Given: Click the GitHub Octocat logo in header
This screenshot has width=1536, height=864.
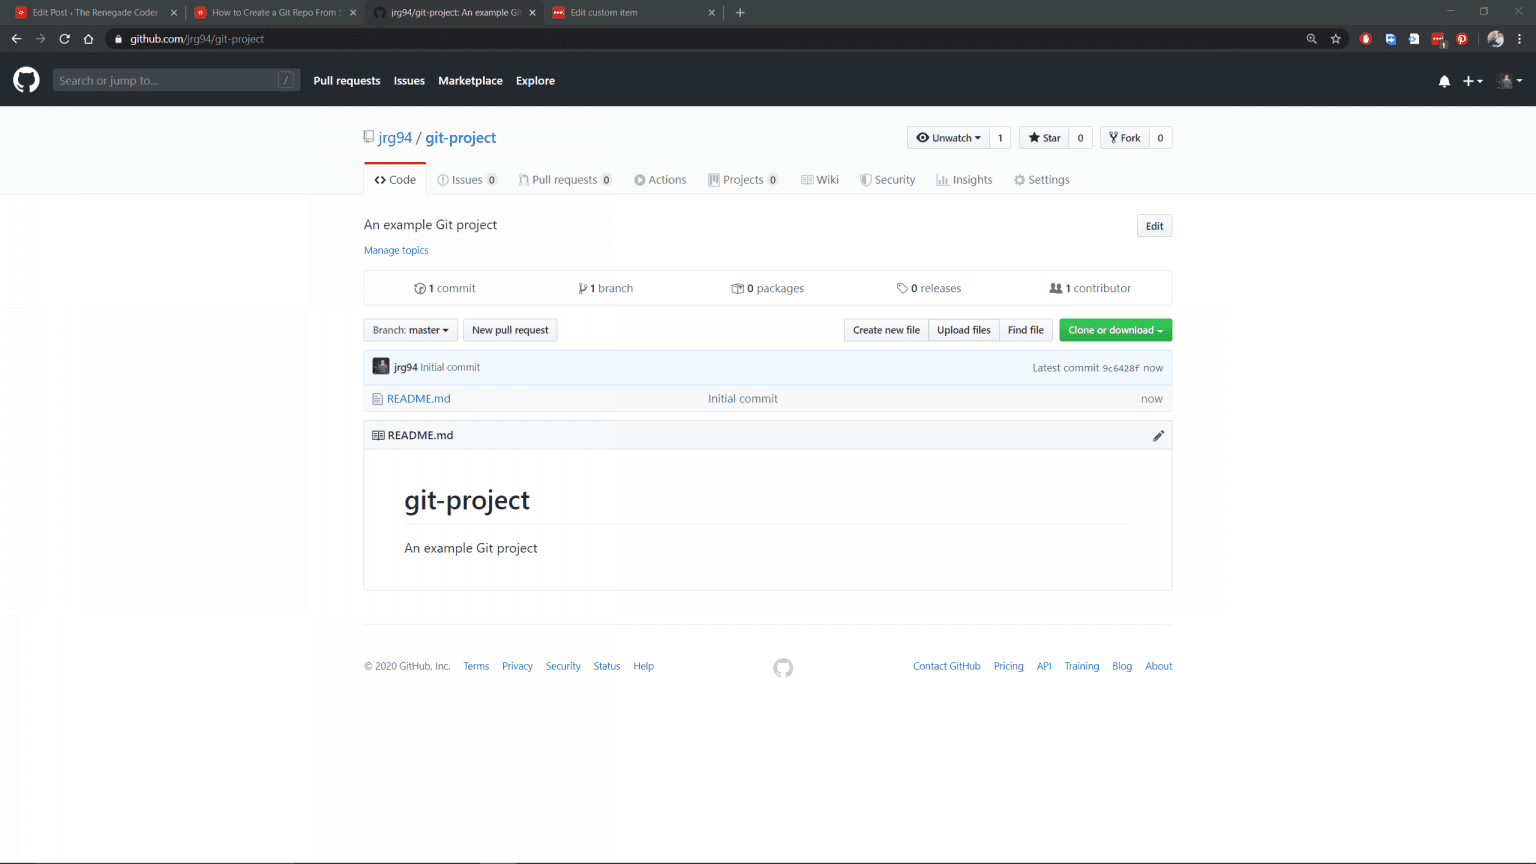Looking at the screenshot, I should [26, 80].
